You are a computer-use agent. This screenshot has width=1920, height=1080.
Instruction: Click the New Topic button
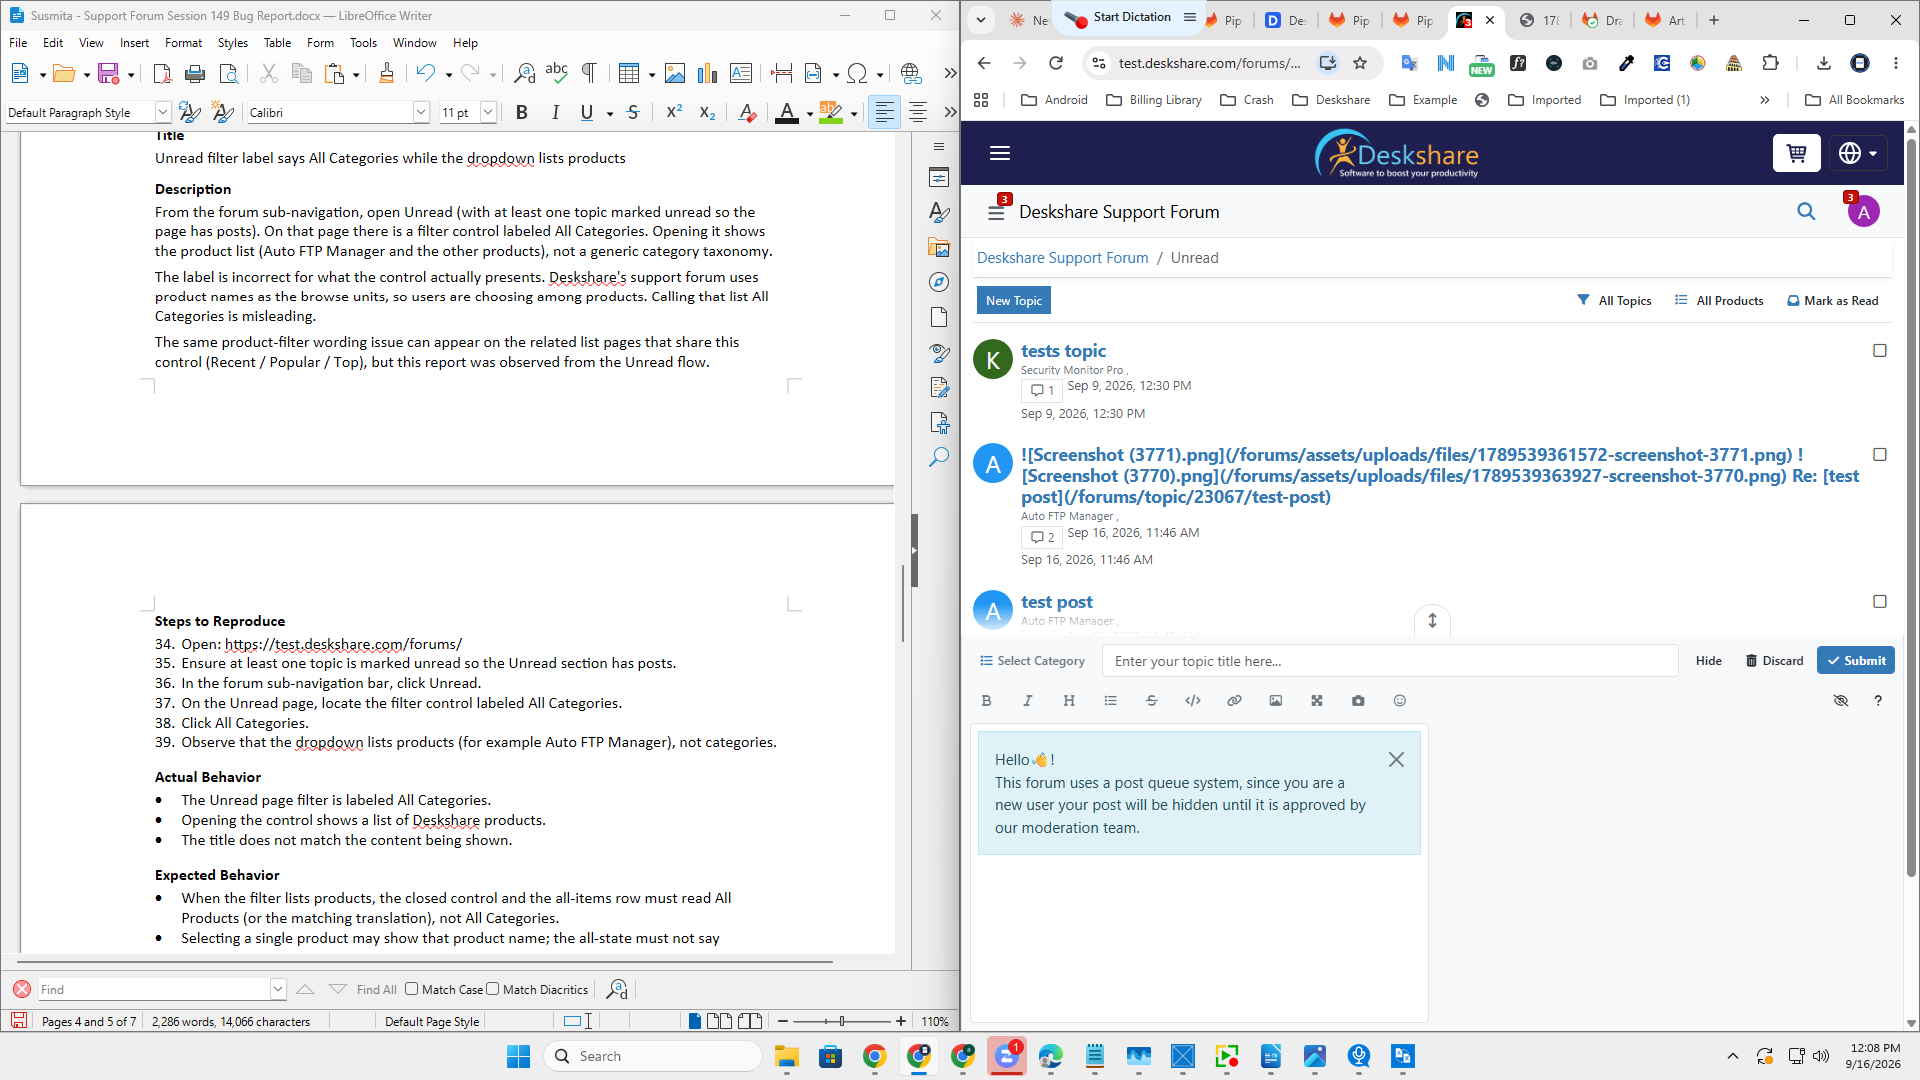click(1013, 301)
